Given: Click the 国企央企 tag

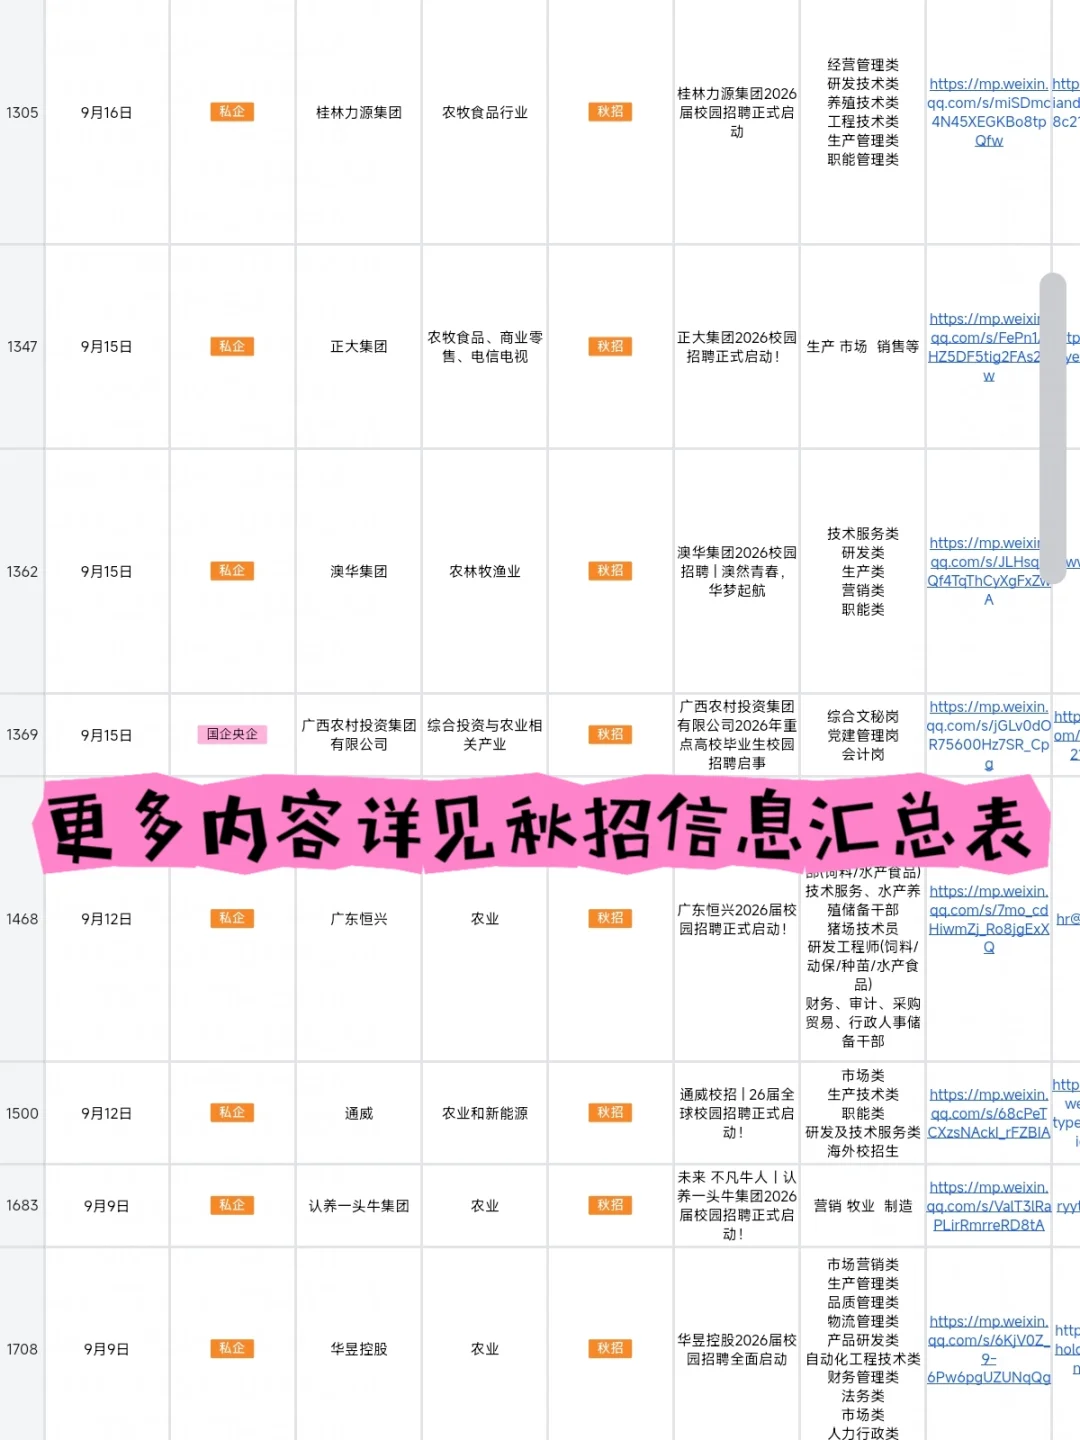Looking at the screenshot, I should 232,734.
